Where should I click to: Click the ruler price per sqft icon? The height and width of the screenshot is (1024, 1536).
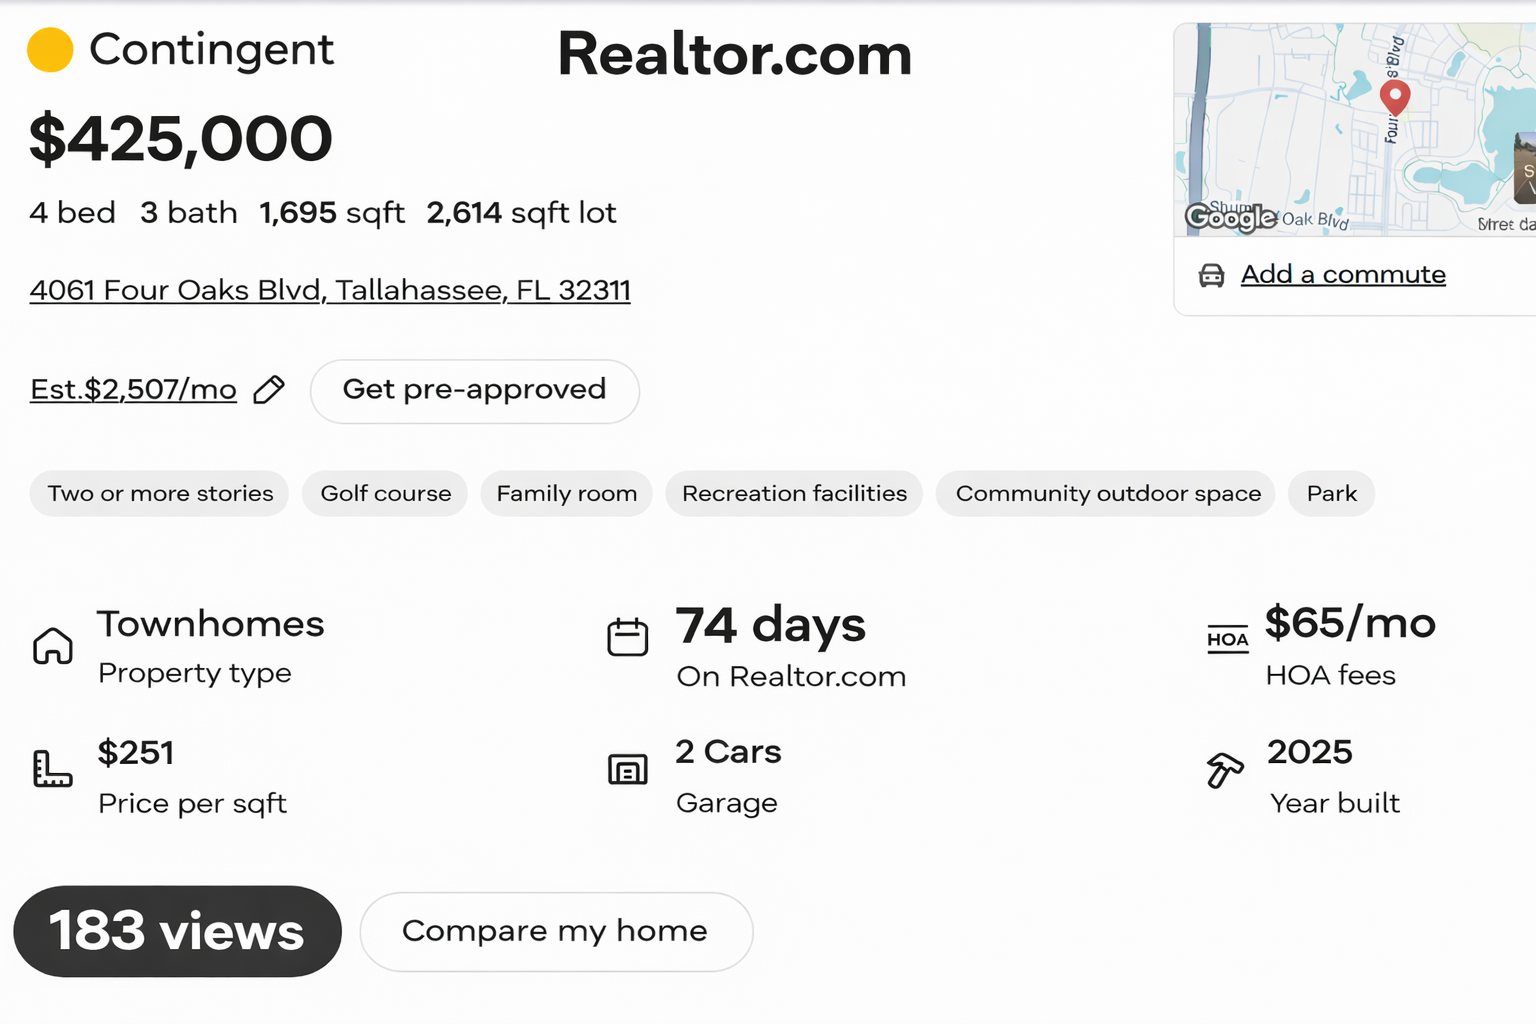(x=52, y=769)
